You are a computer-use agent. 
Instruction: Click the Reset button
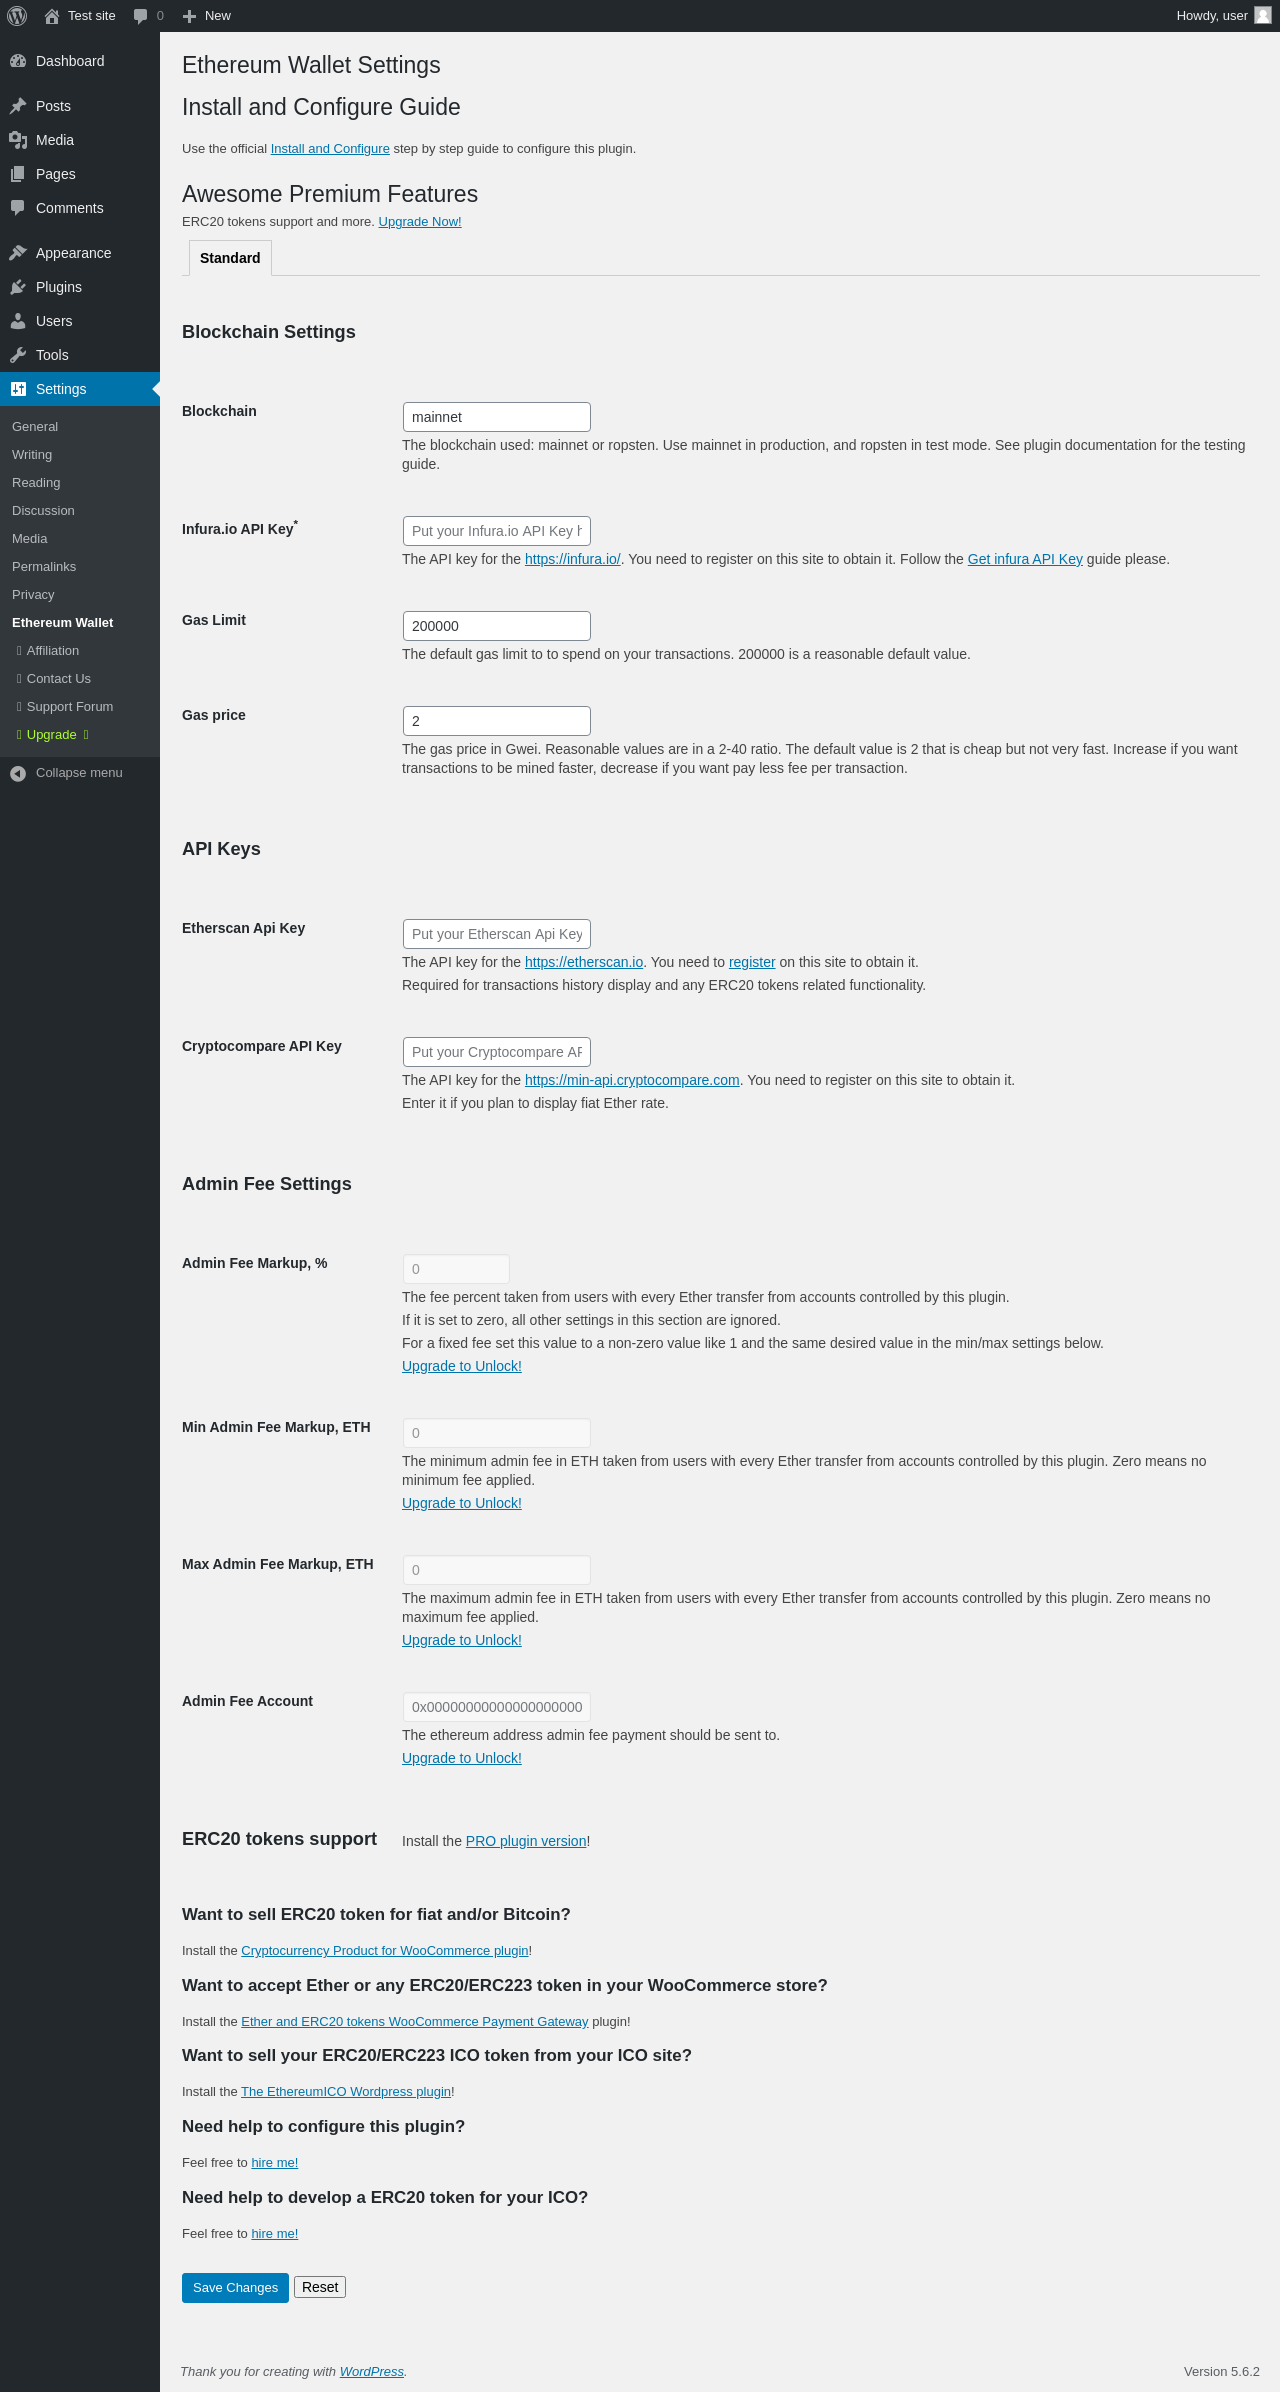[320, 2287]
